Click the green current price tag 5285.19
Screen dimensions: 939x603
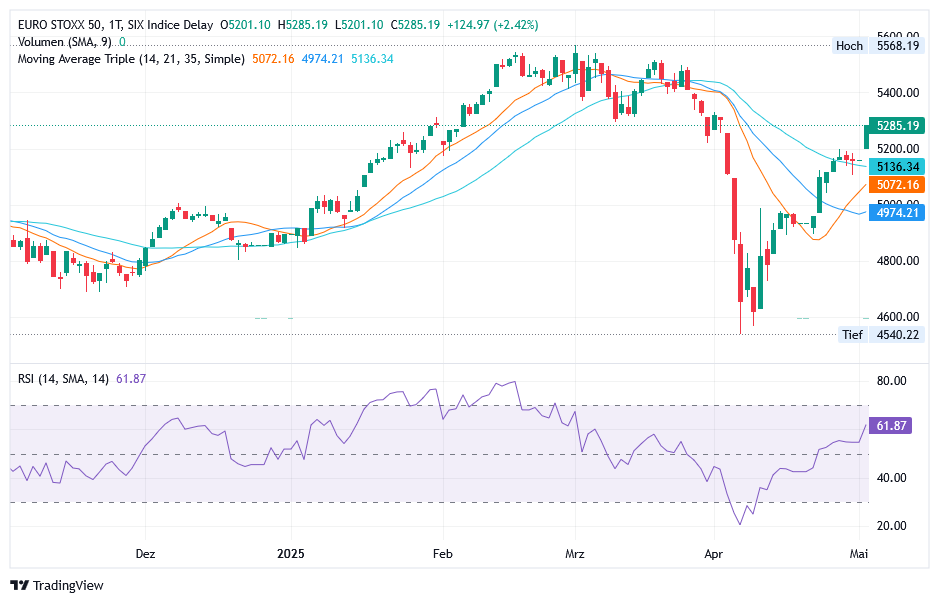pyautogui.click(x=897, y=126)
